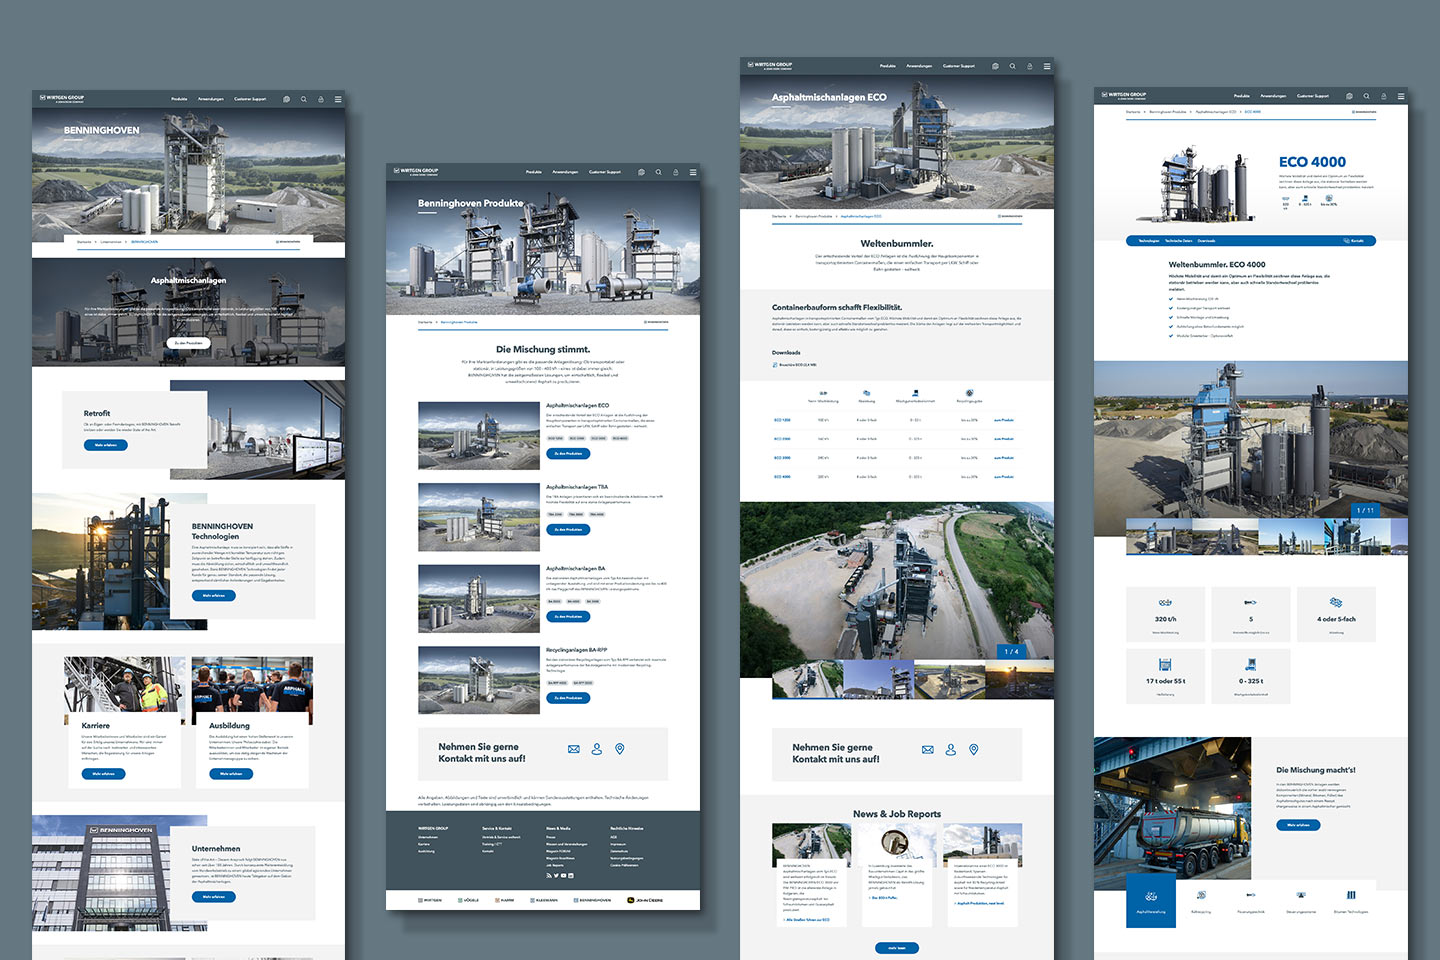Open hamburger menu on Benninghoven Produkte page

[693, 172]
